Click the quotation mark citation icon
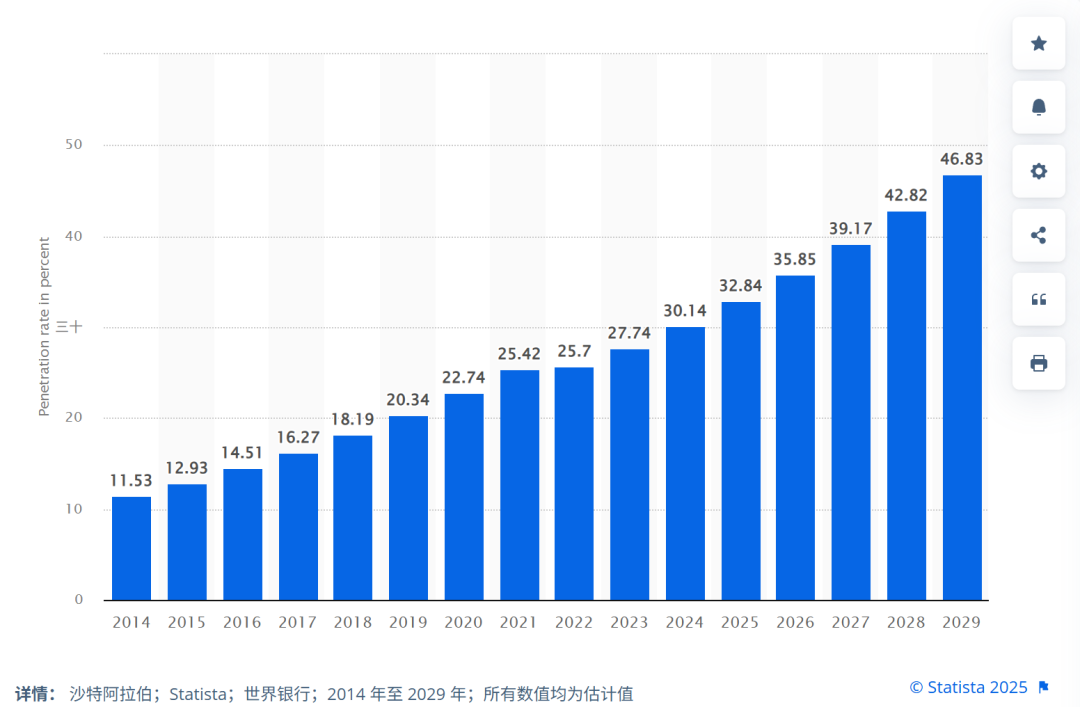Viewport: 1080px width, 707px height. [1038, 299]
